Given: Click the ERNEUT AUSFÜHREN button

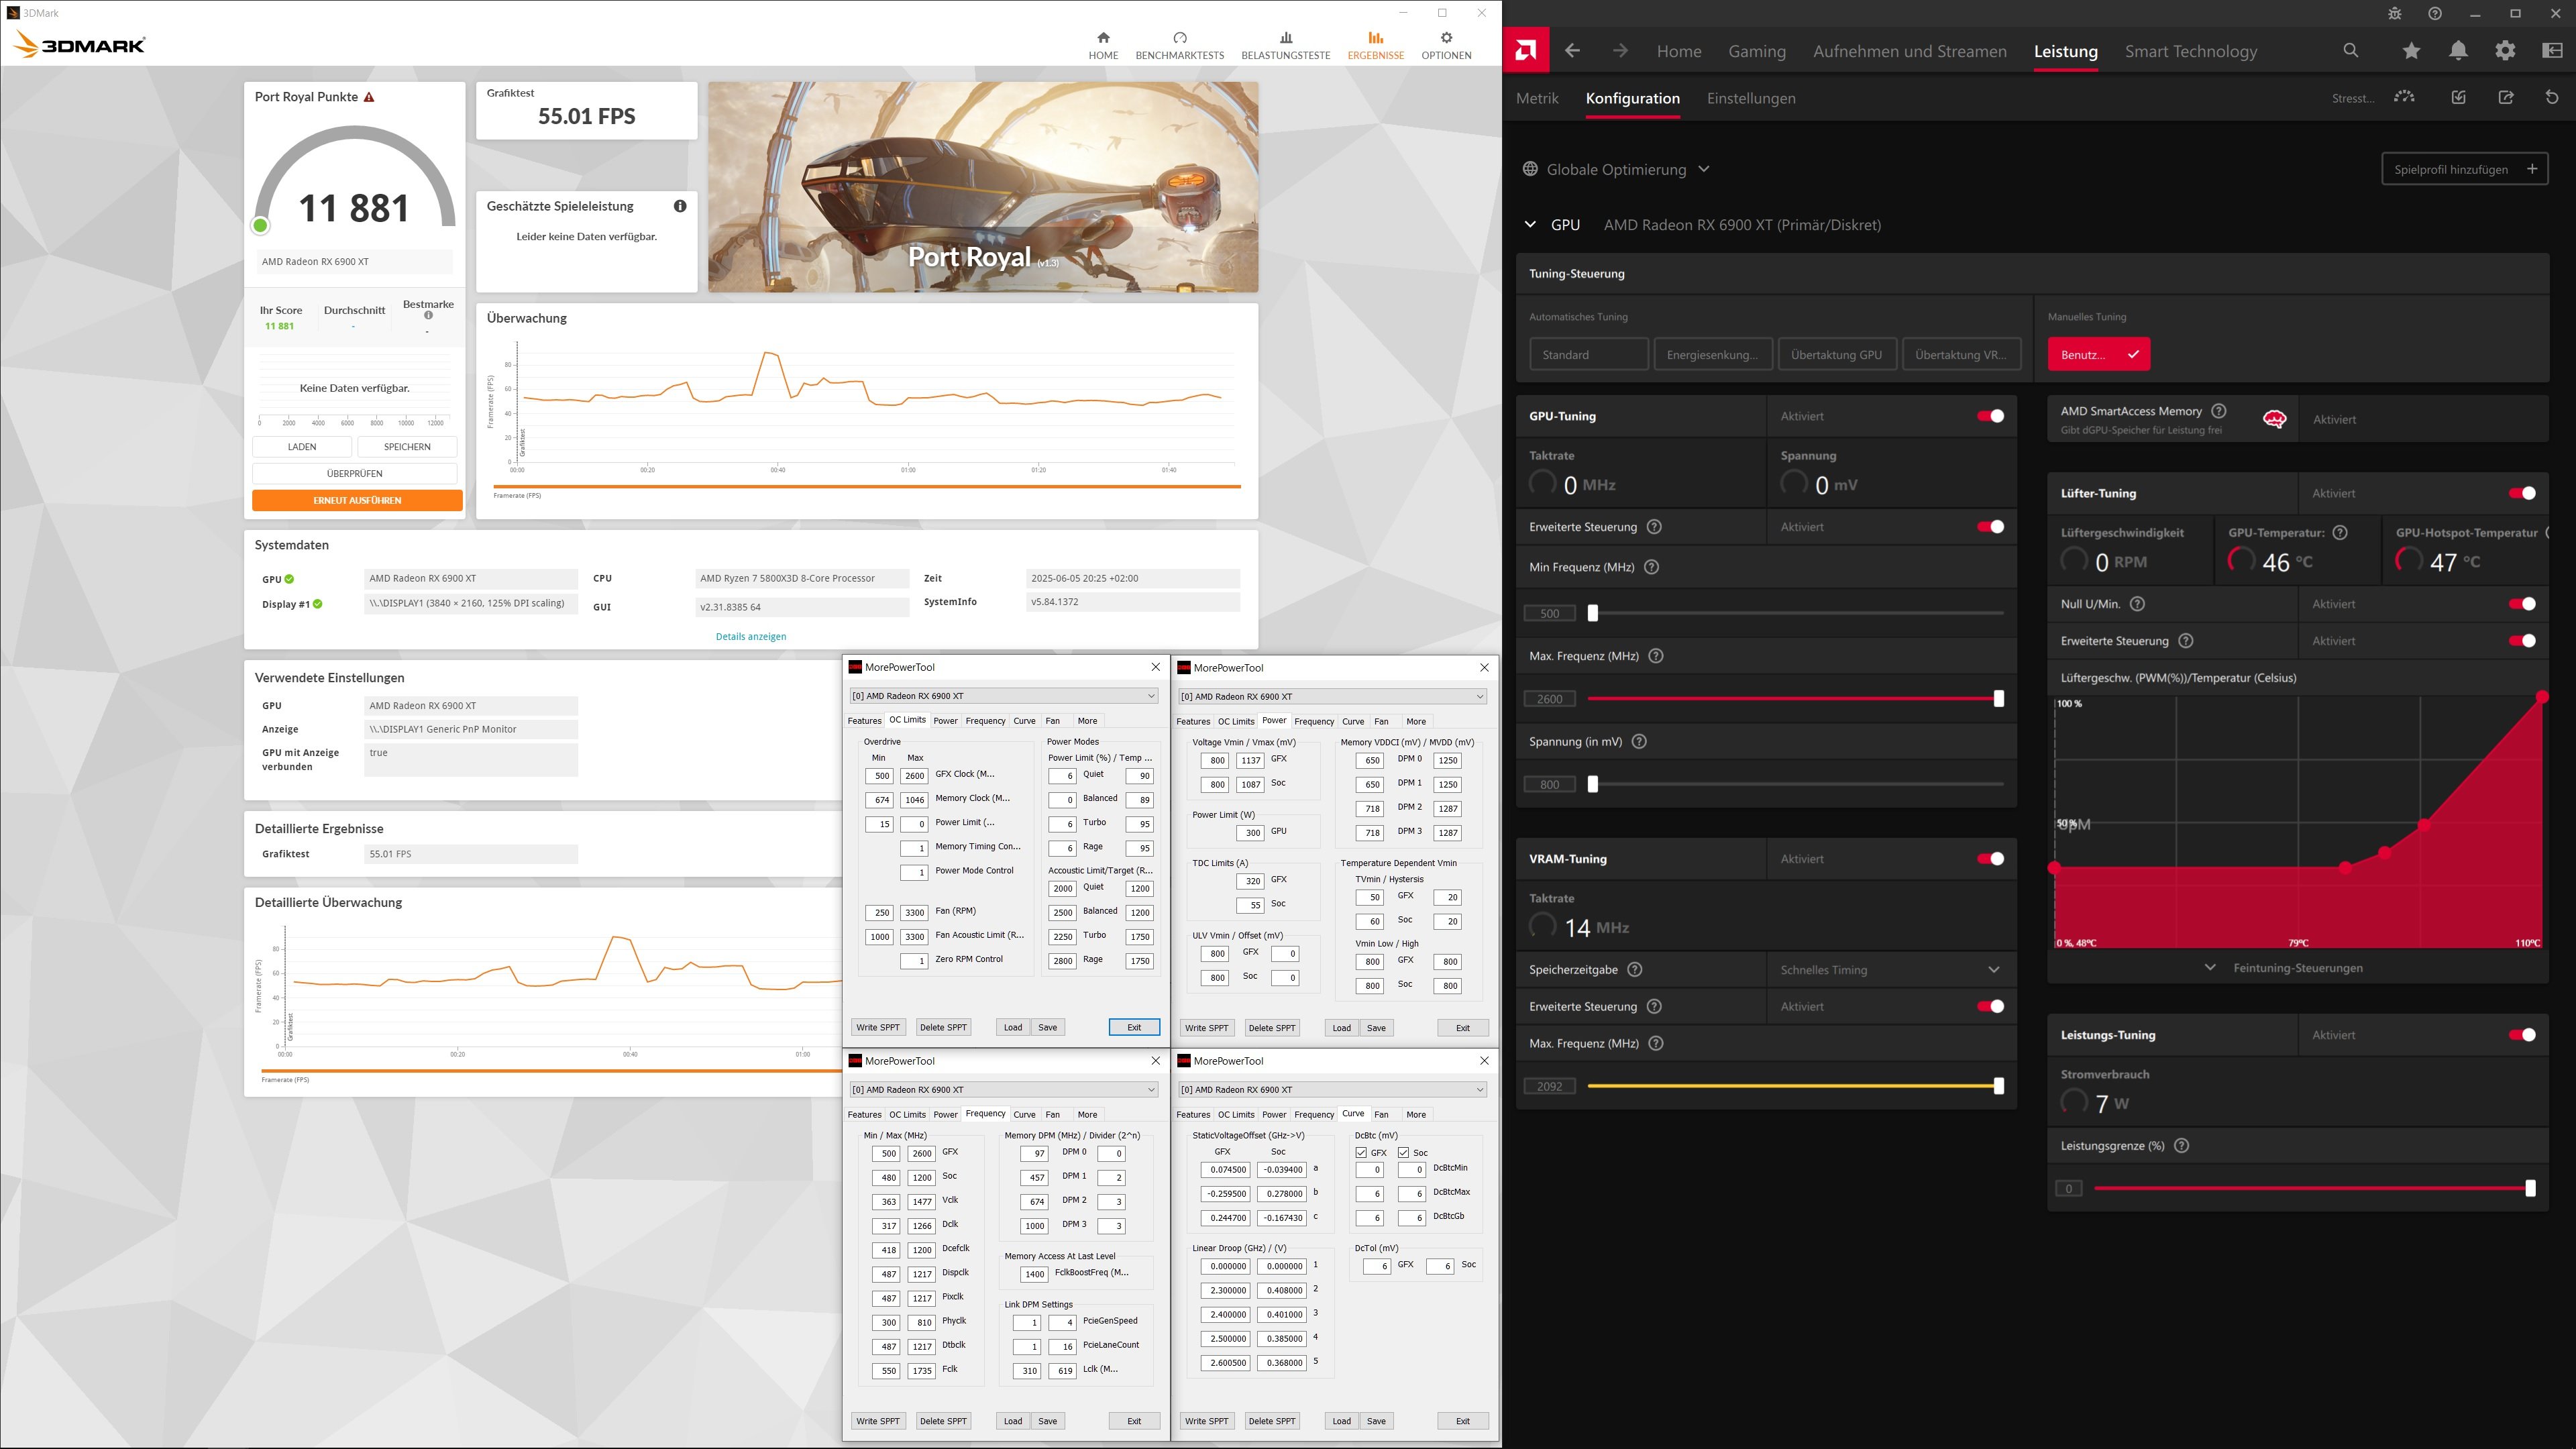Looking at the screenshot, I should tap(357, 500).
